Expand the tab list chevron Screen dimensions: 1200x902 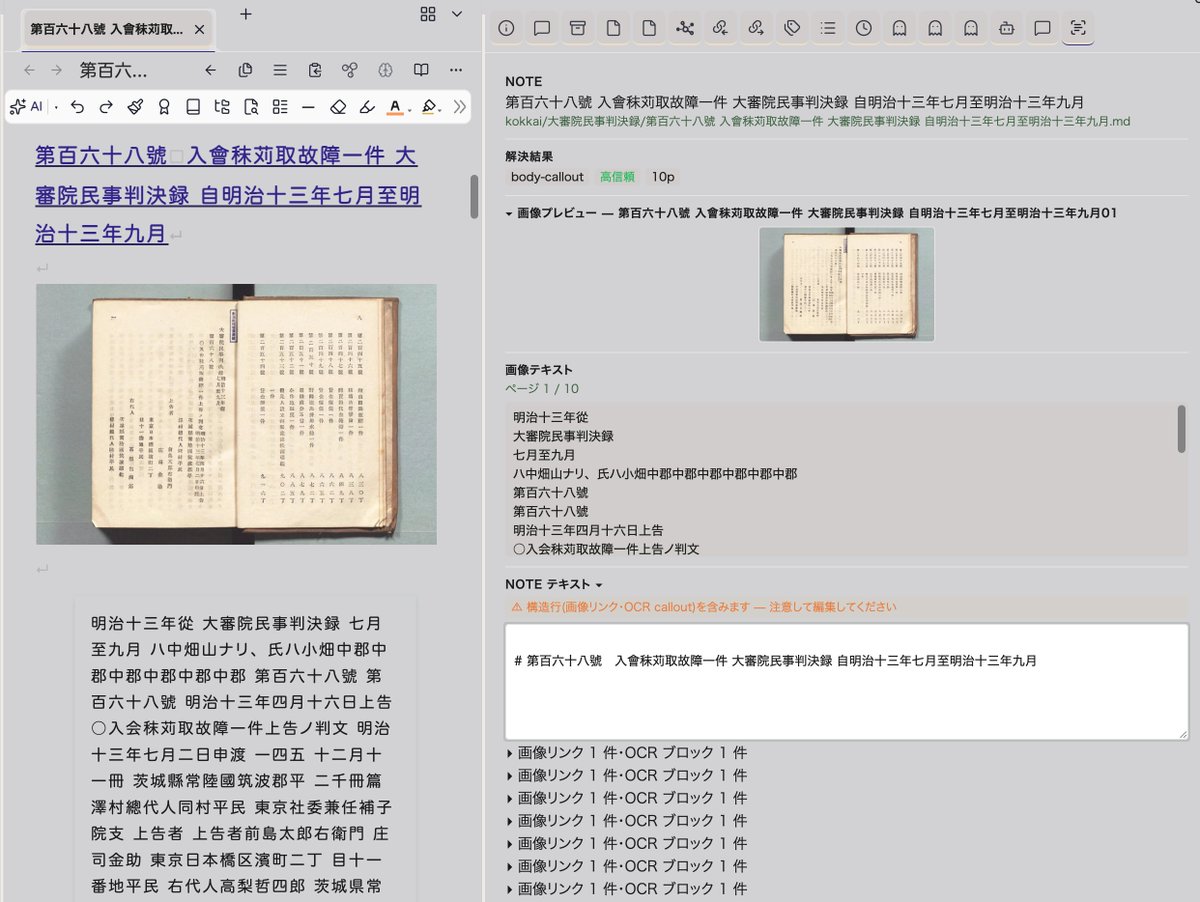[x=457, y=14]
